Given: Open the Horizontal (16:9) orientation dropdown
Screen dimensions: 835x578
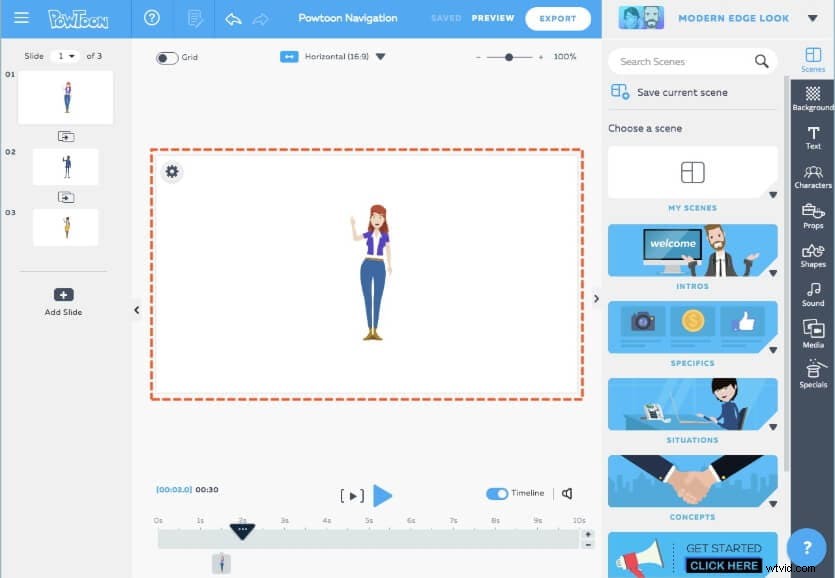Looking at the screenshot, I should coord(381,57).
